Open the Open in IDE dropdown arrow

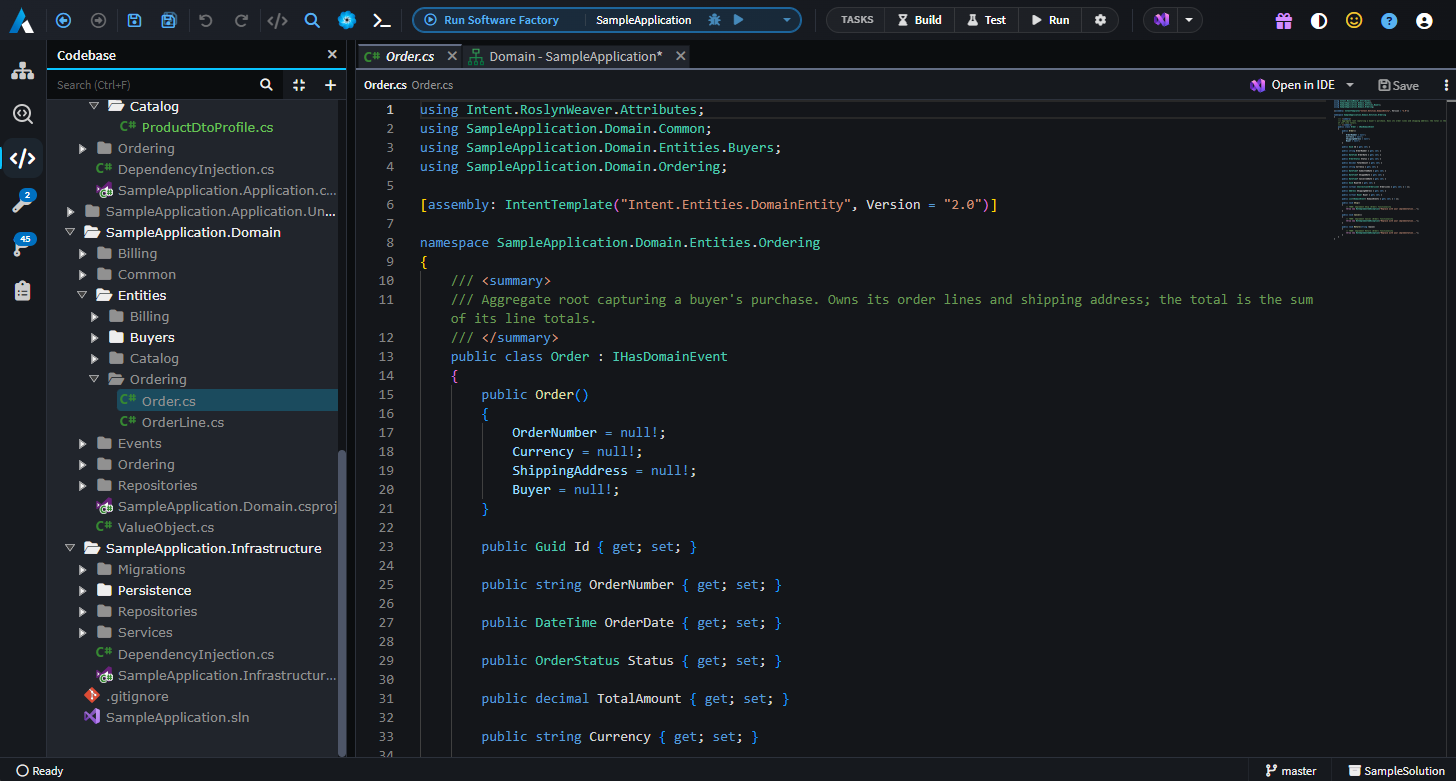(1350, 85)
